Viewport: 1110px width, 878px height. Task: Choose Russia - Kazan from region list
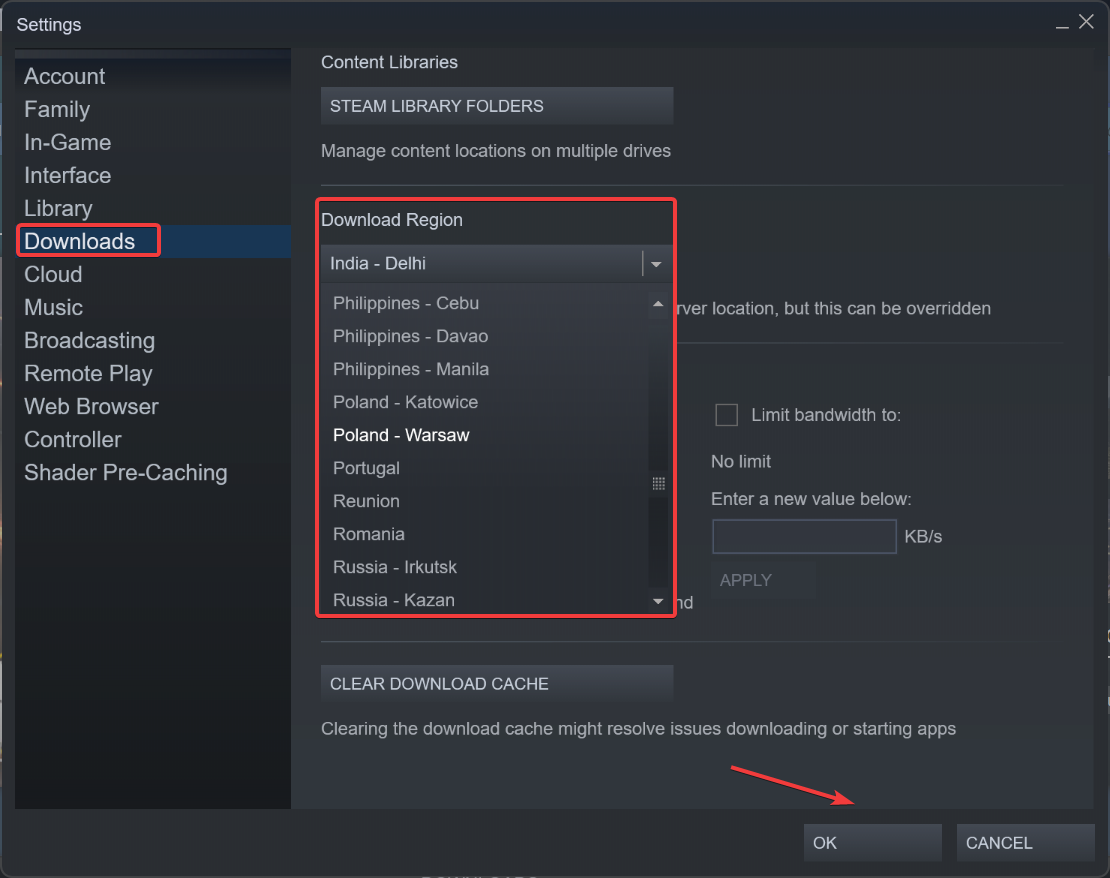point(485,600)
